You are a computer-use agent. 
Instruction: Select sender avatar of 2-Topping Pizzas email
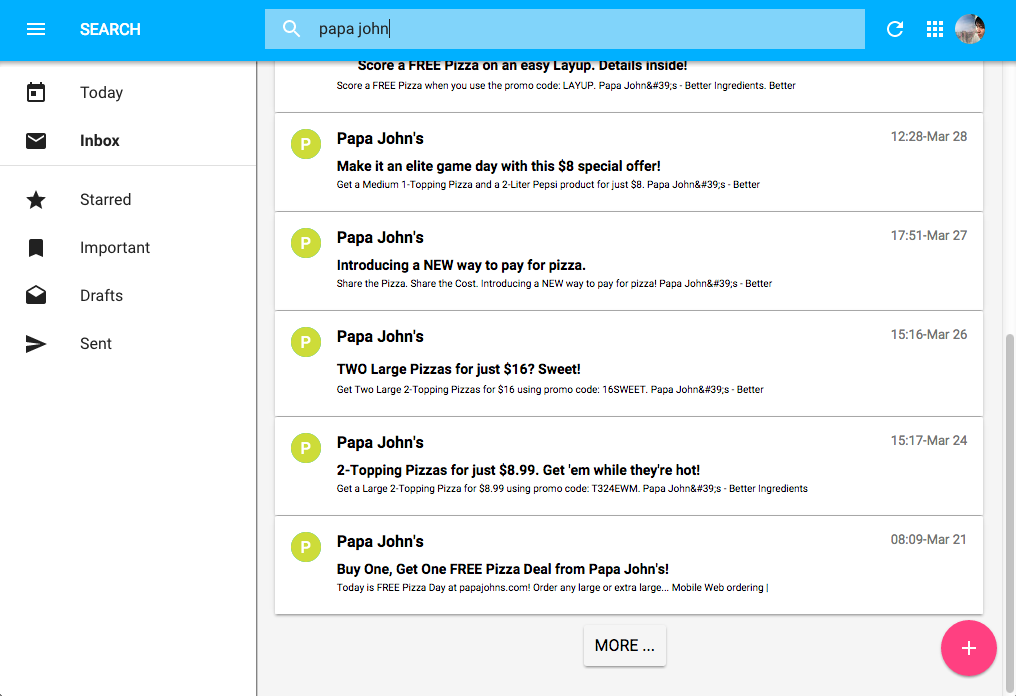tap(306, 448)
